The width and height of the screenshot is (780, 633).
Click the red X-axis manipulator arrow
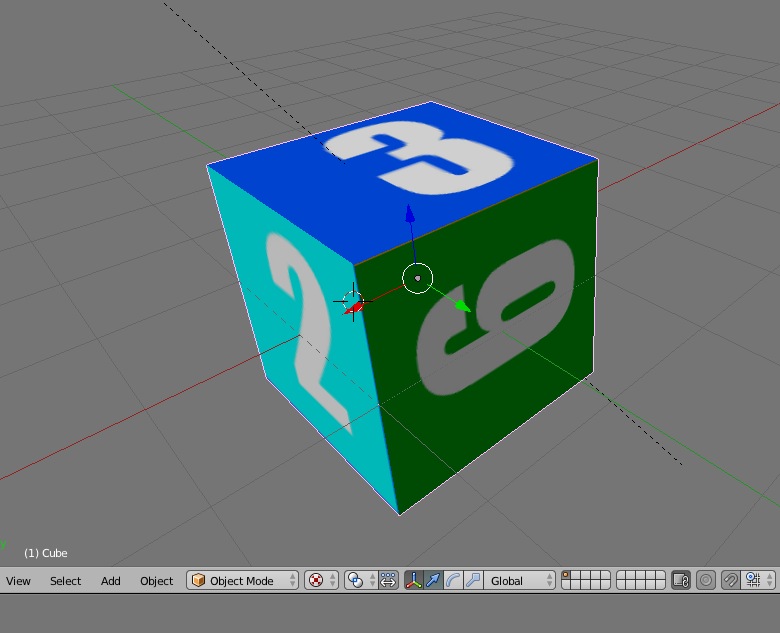[354, 309]
